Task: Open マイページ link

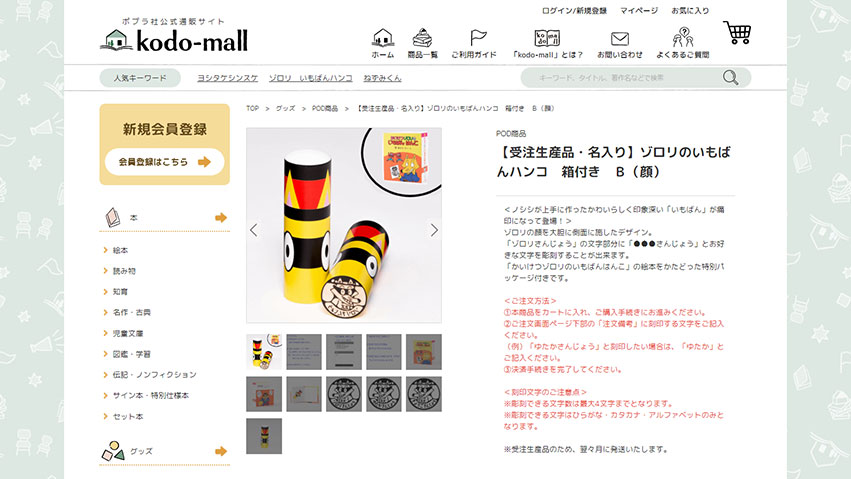Action: (639, 10)
